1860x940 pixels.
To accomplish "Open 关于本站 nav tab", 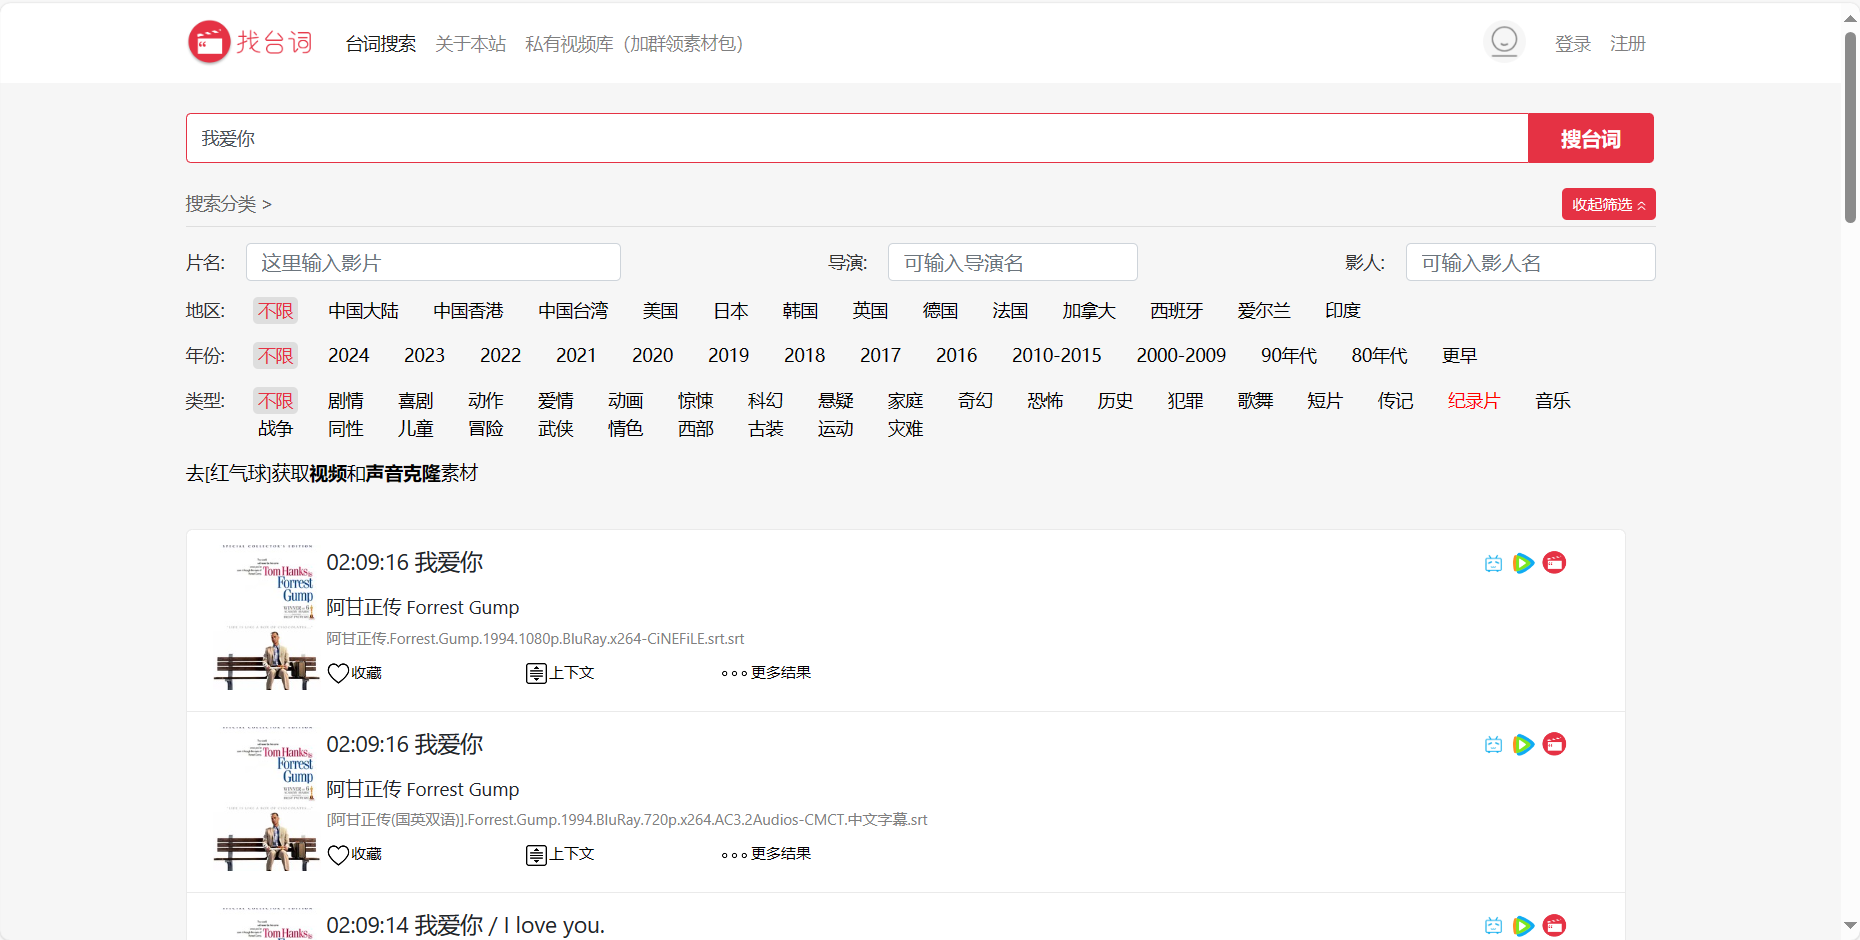I will (470, 44).
